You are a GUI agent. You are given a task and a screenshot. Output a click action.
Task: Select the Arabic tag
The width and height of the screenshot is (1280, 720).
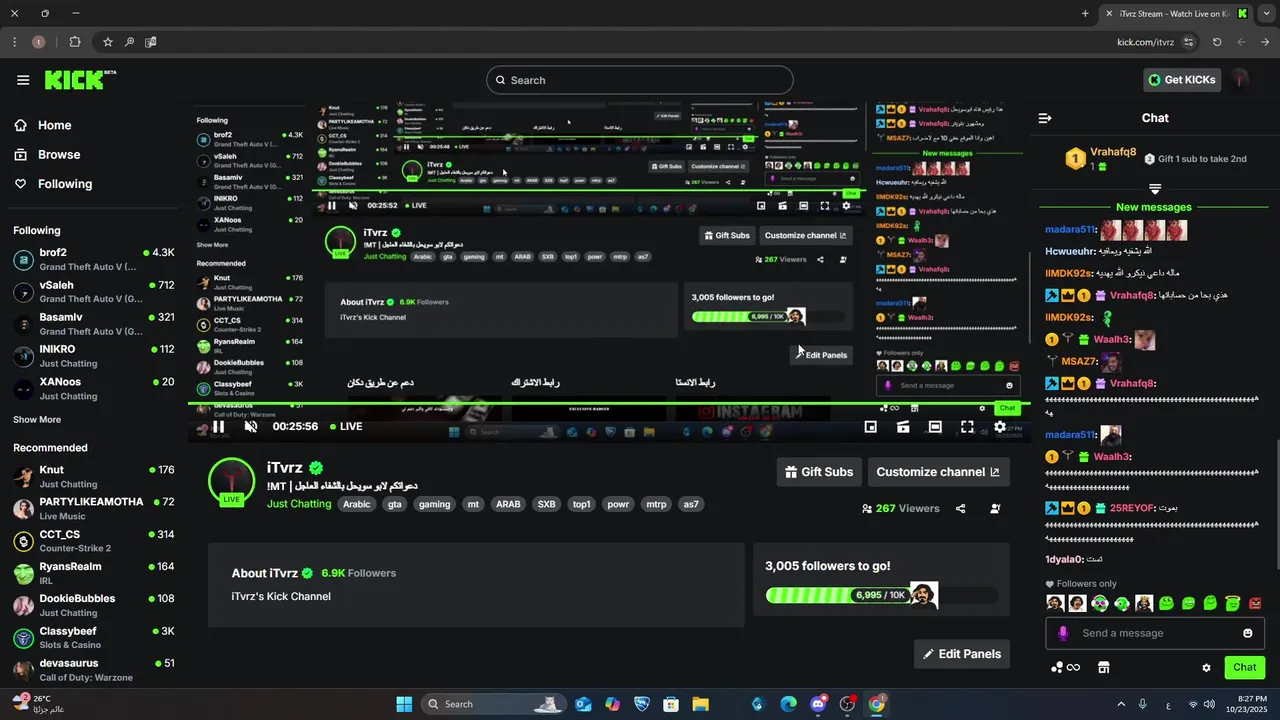tap(357, 504)
